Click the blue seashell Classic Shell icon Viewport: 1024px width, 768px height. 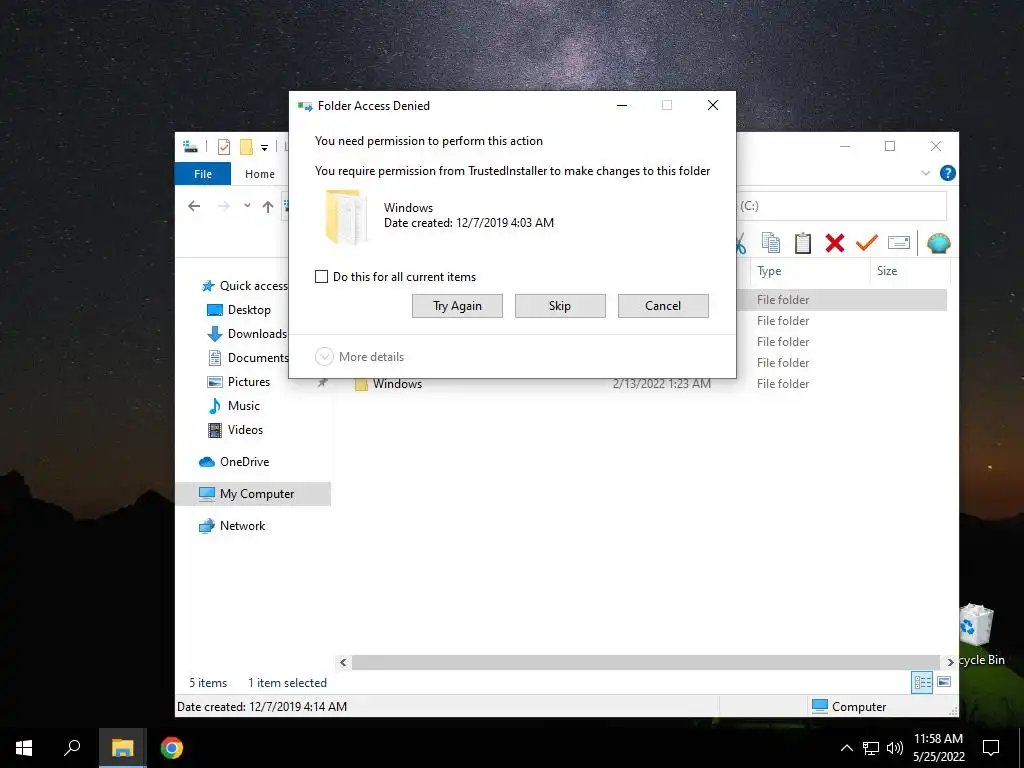(938, 243)
